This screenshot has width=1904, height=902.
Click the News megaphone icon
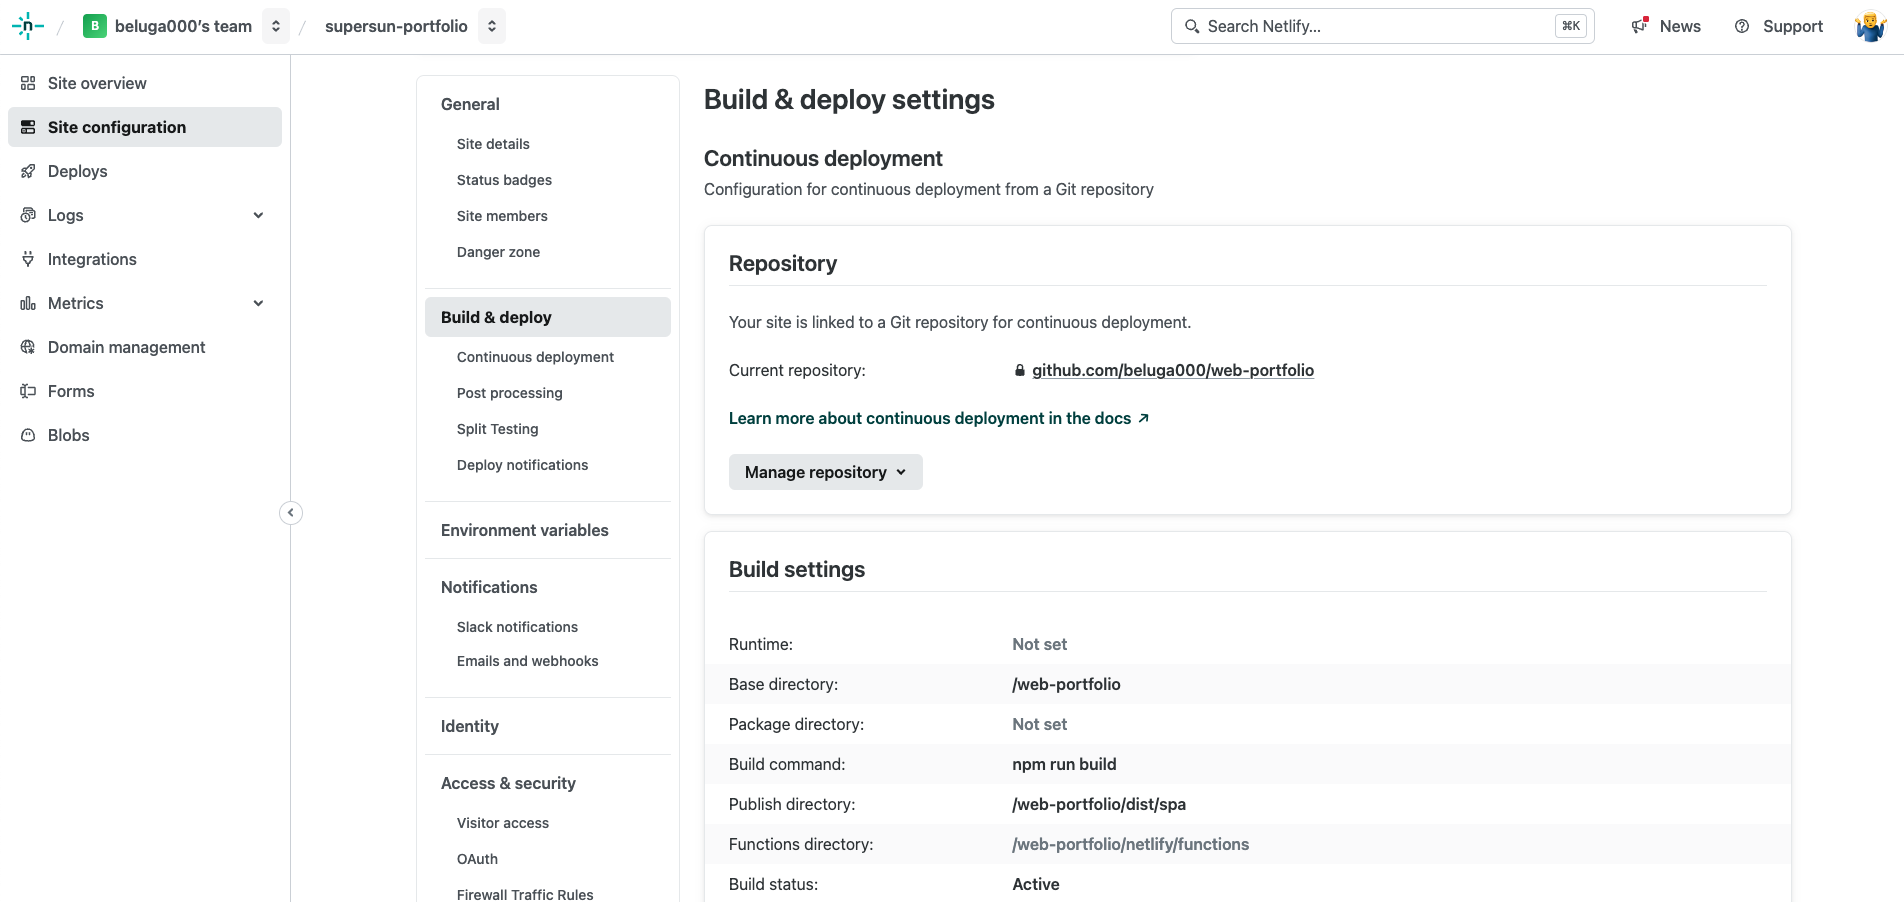click(x=1640, y=26)
